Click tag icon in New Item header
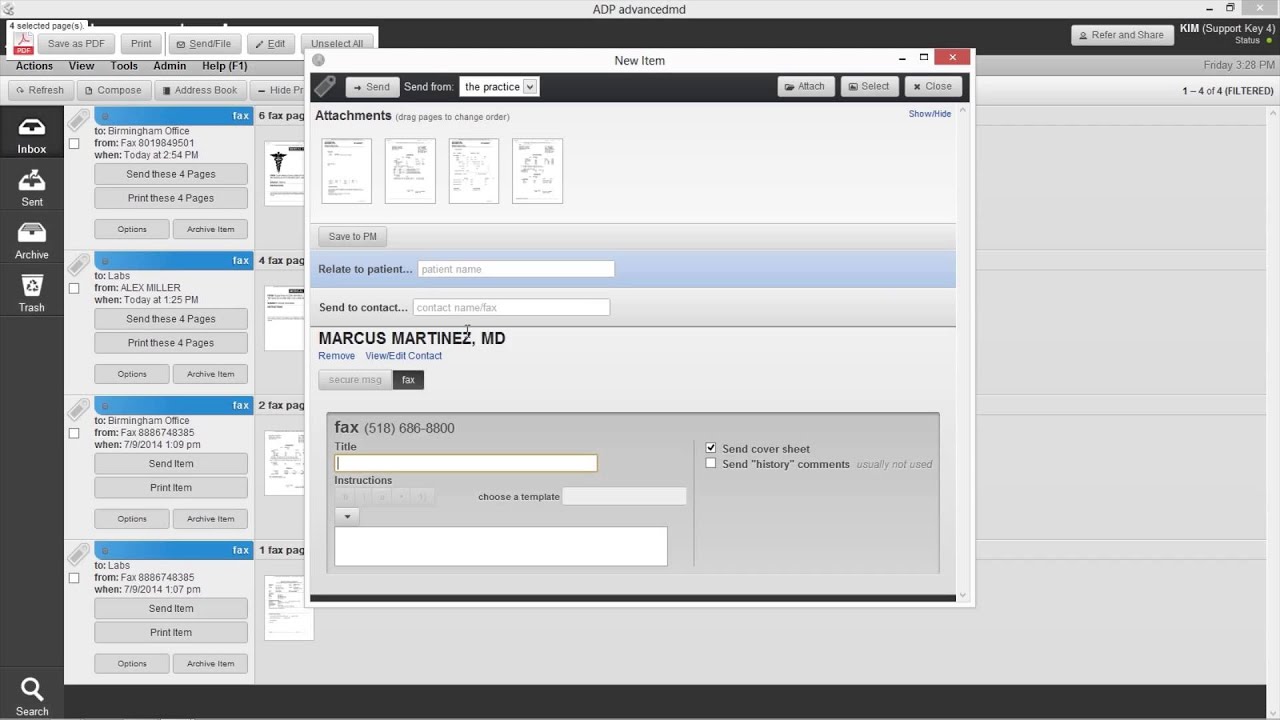Screen dimensions: 1280x720 (325, 86)
